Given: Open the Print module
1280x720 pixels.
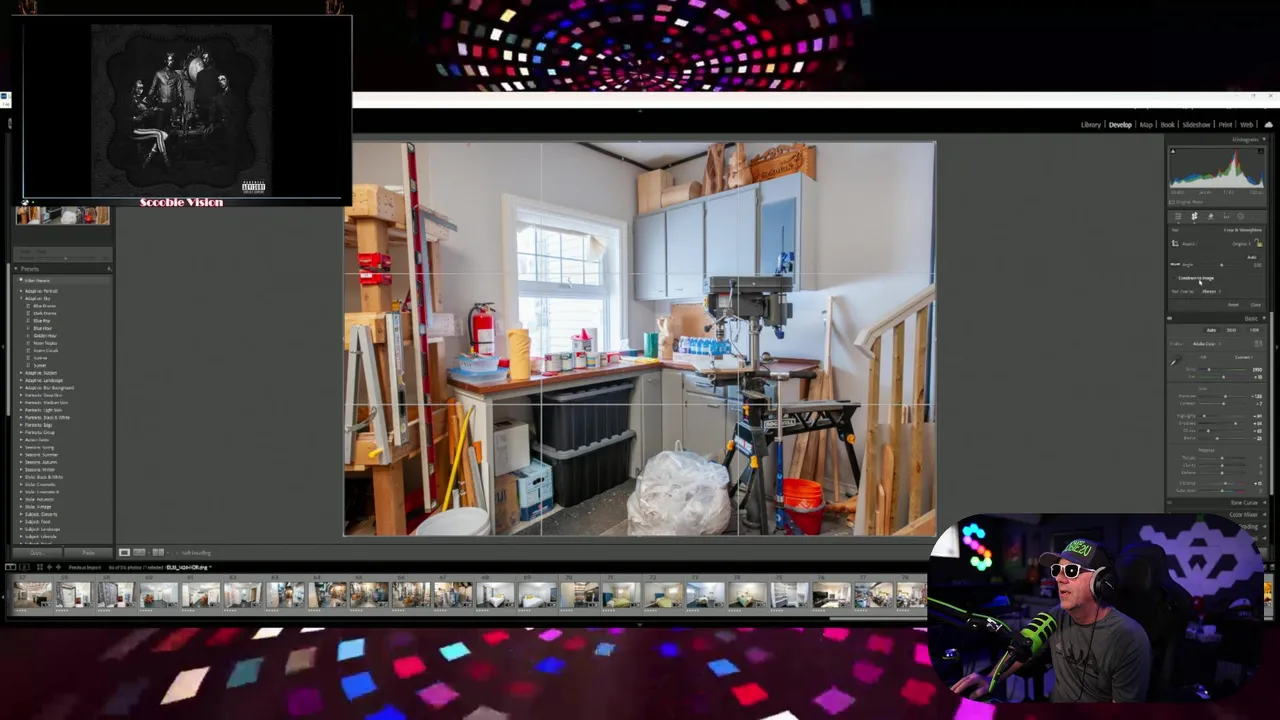Looking at the screenshot, I should point(1225,125).
